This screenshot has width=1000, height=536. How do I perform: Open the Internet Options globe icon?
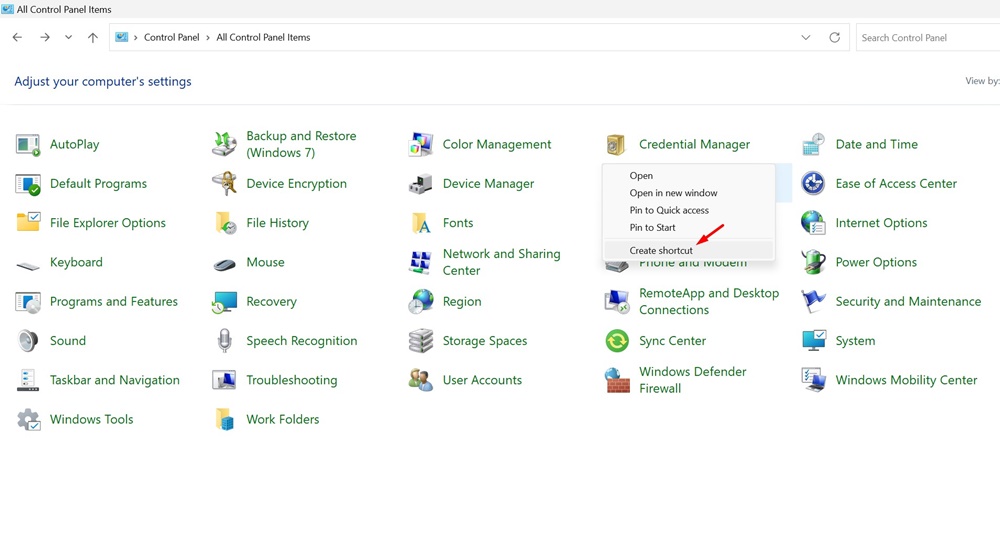[814, 223]
